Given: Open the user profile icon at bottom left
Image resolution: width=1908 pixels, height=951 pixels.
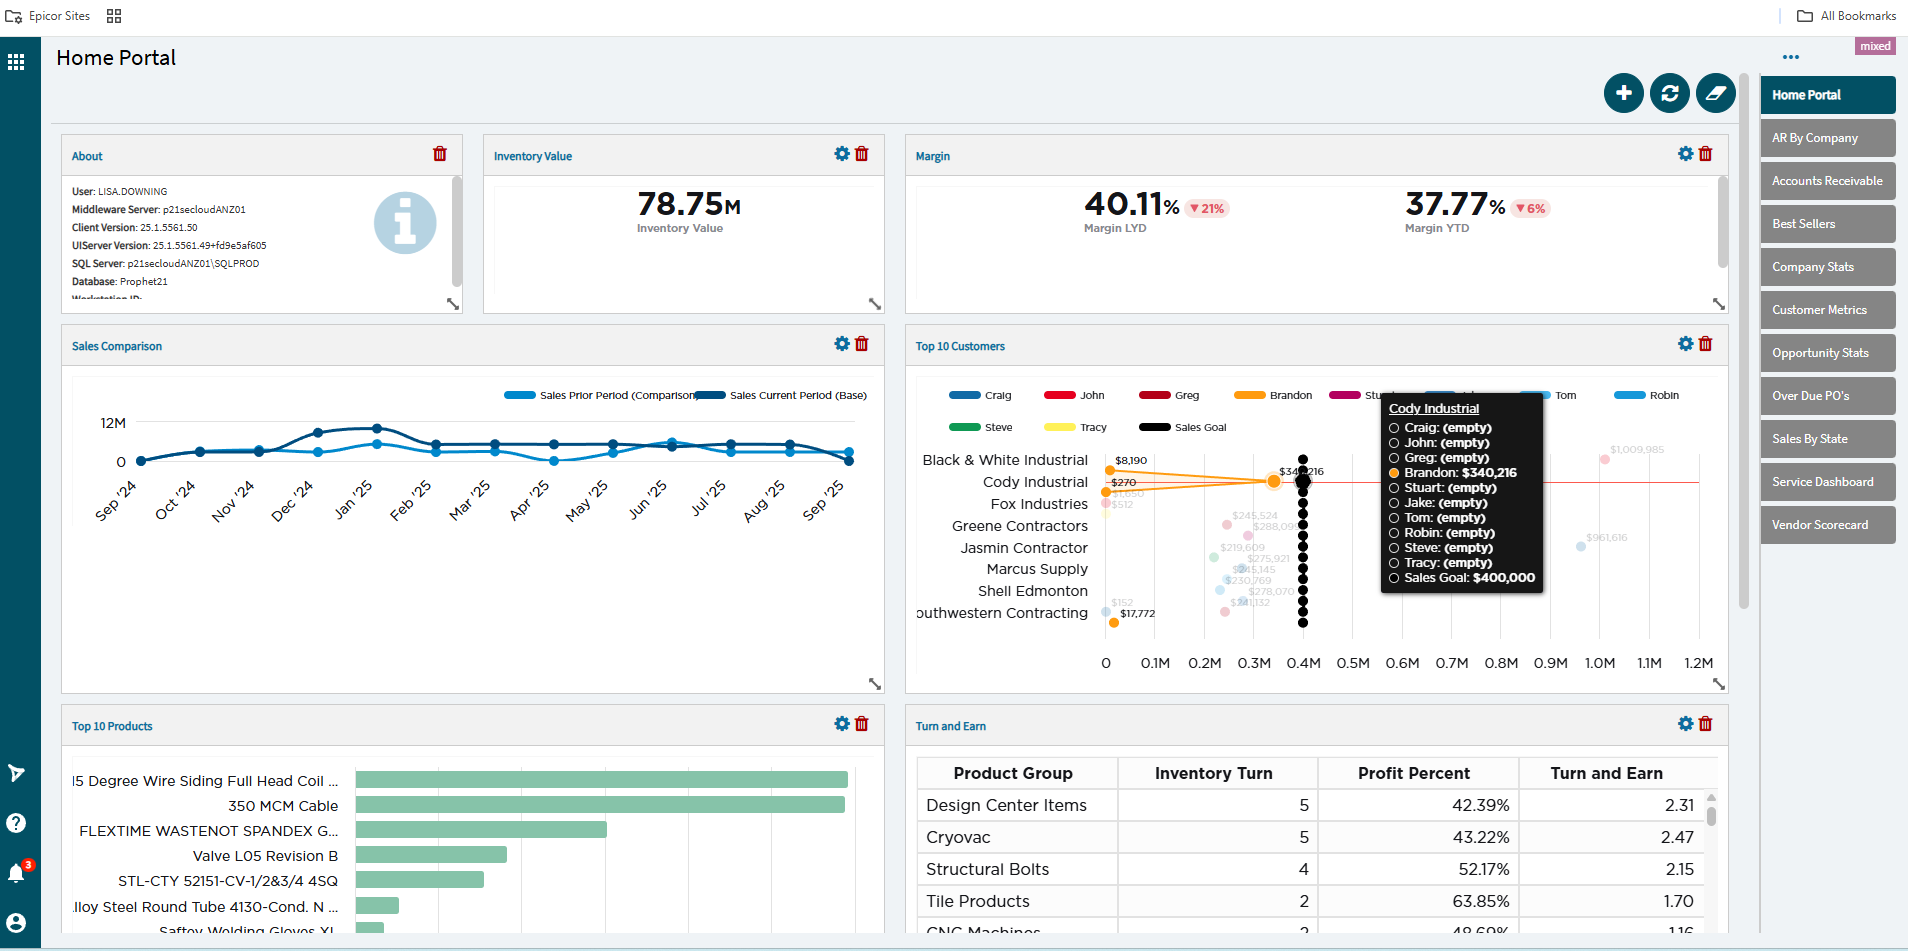Looking at the screenshot, I should (17, 922).
